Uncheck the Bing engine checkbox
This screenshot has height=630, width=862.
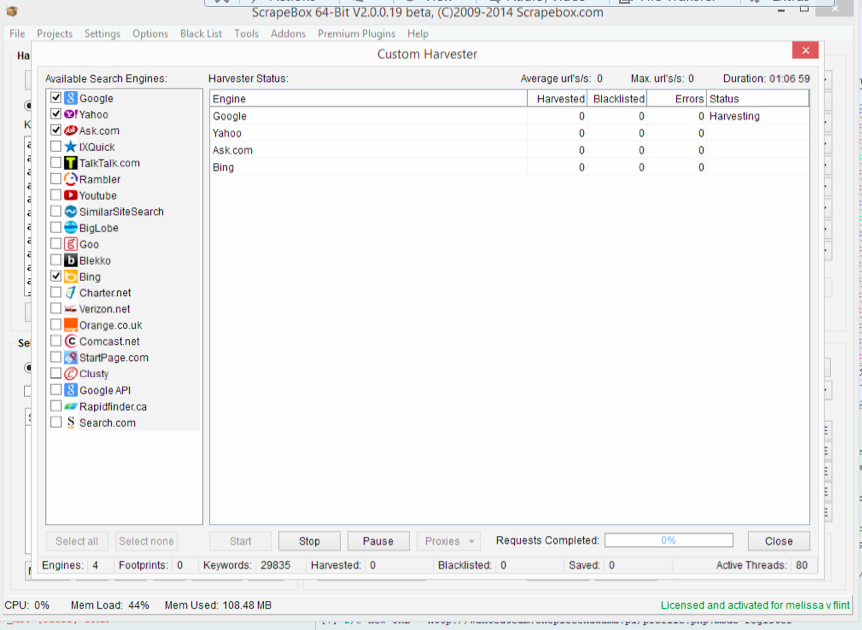coord(56,276)
